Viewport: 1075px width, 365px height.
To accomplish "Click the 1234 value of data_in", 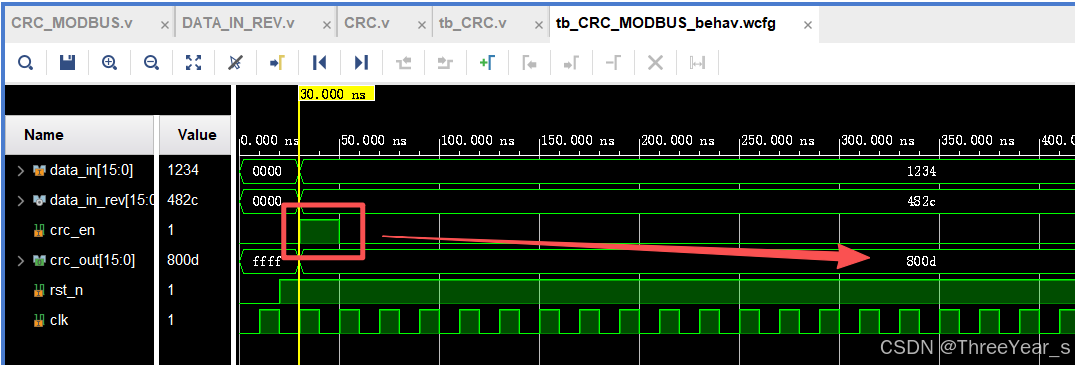I will tap(183, 170).
